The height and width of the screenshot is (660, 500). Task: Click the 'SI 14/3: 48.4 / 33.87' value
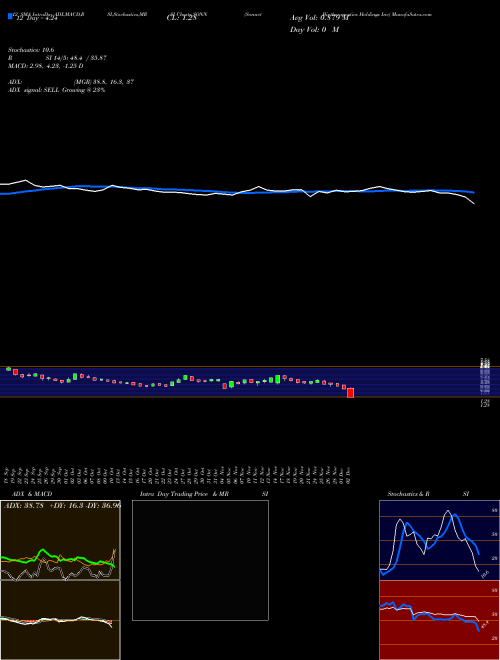point(76,58)
